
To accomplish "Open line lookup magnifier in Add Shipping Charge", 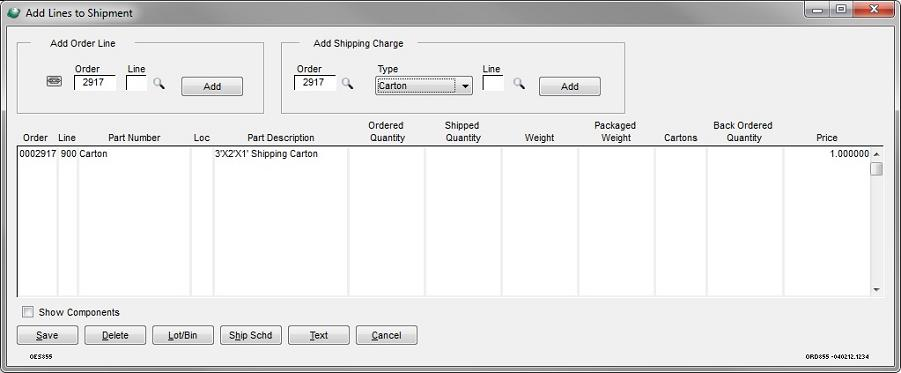I will click(519, 83).
